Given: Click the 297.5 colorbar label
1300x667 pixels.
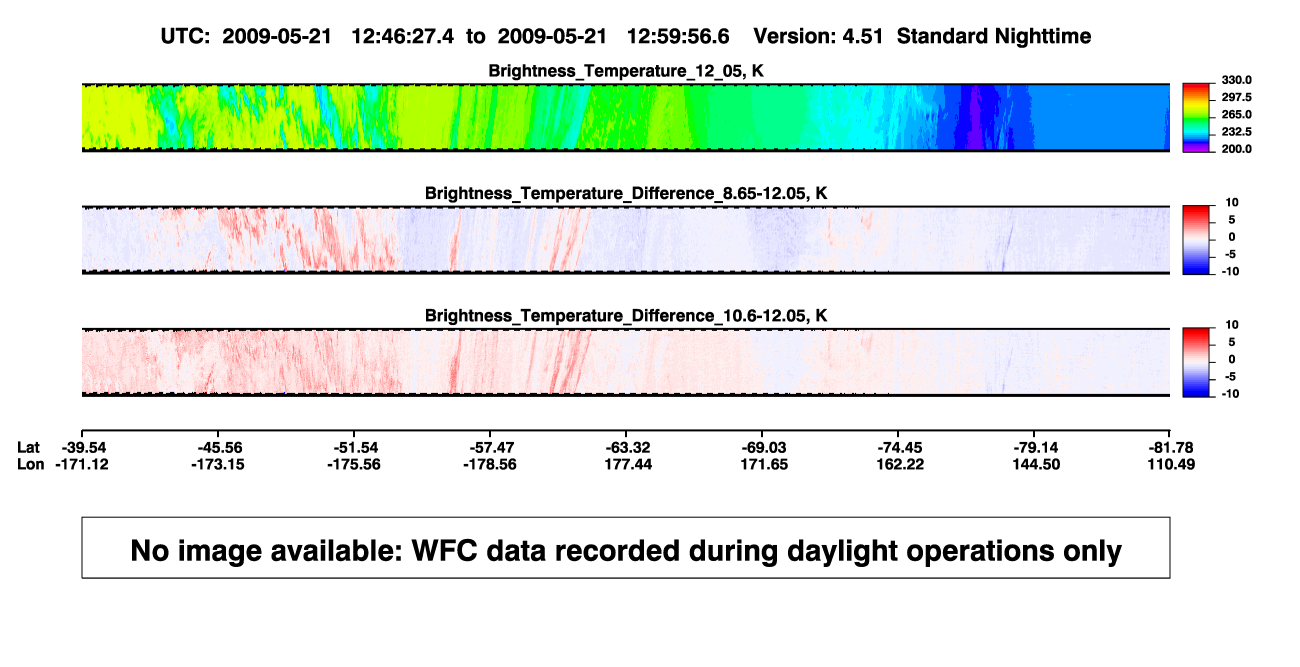Looking at the screenshot, I should click(x=1238, y=97).
